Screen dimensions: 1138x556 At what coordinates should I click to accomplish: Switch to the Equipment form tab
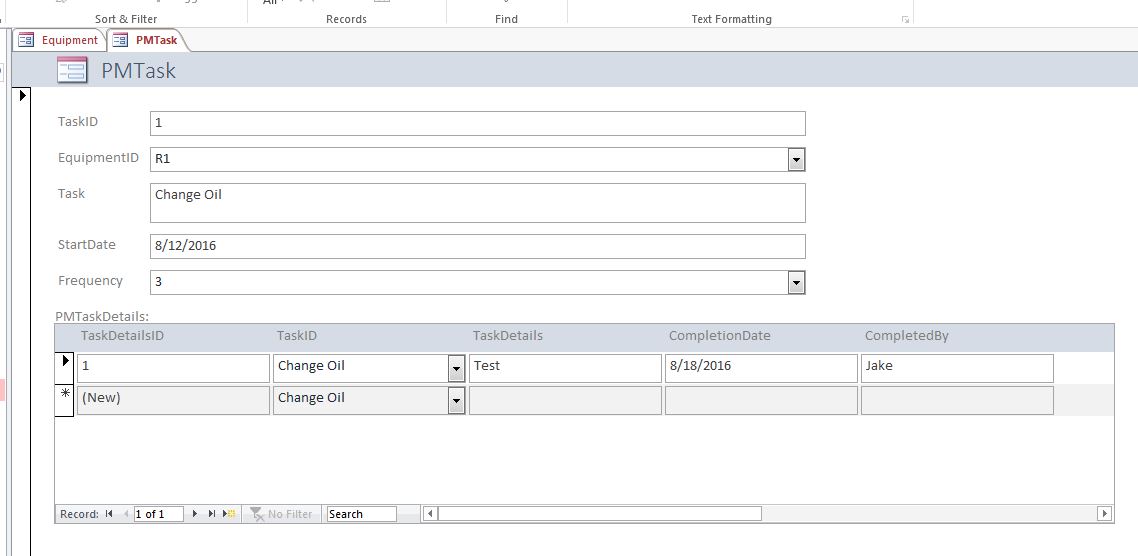[59, 40]
